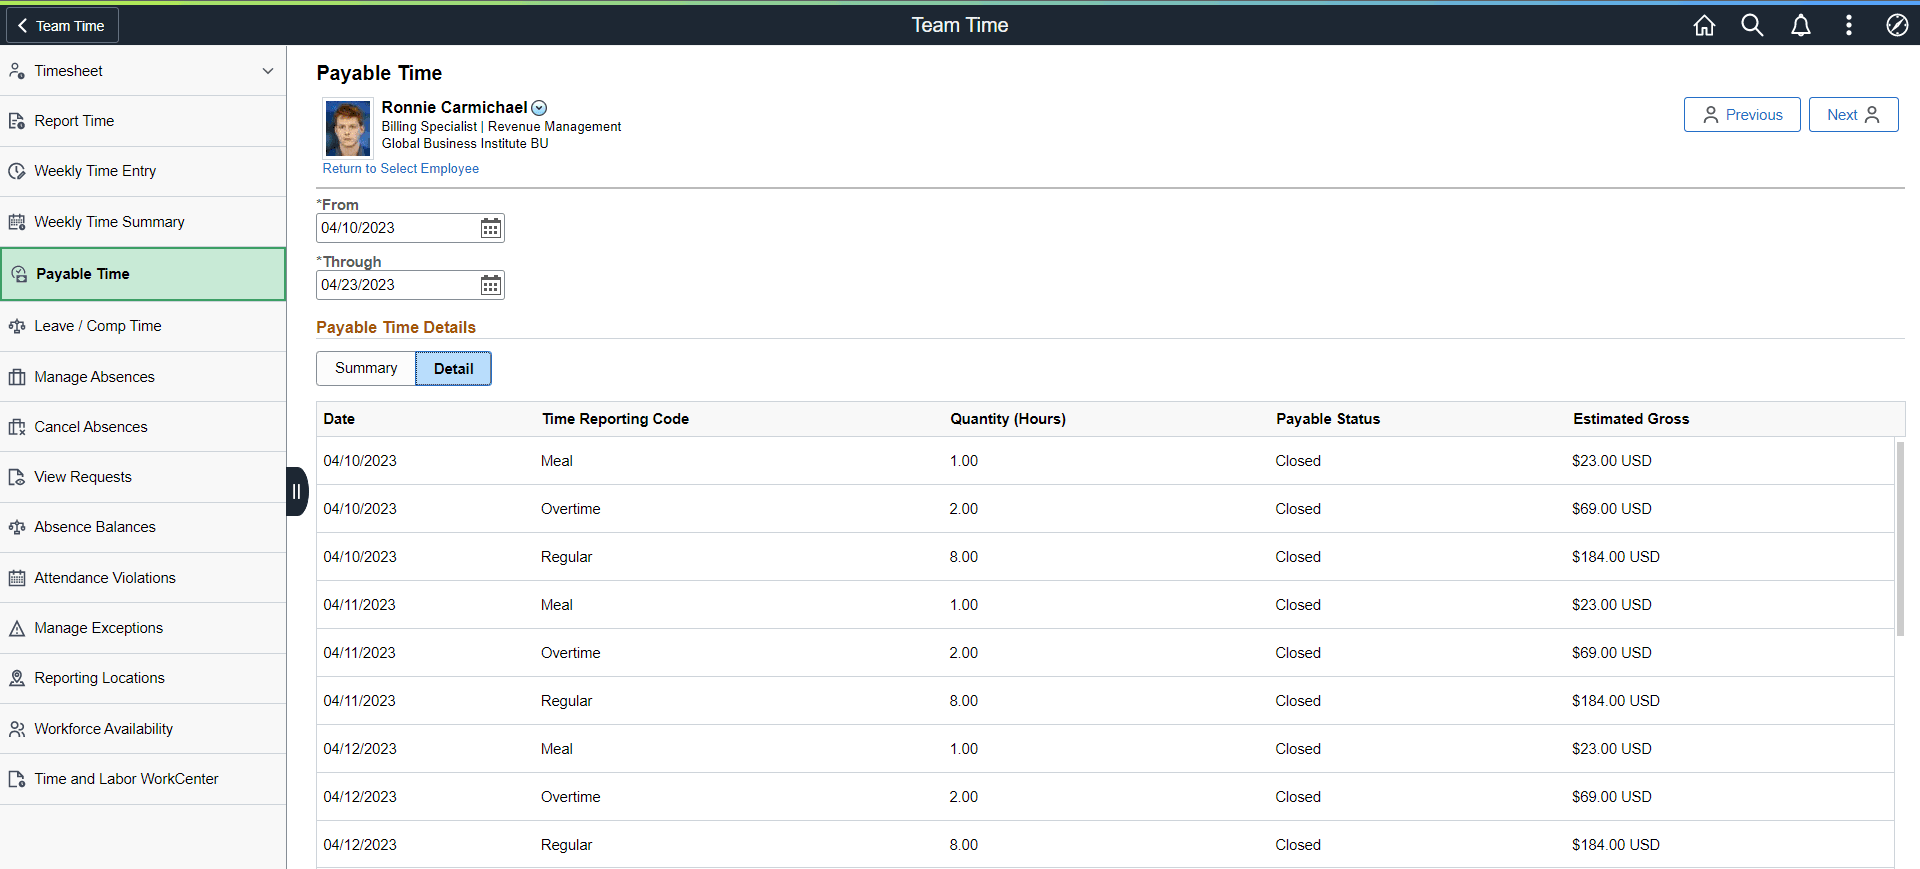This screenshot has width=1920, height=869.
Task: Open Weekly Time Entry in sidebar
Action: [x=143, y=171]
